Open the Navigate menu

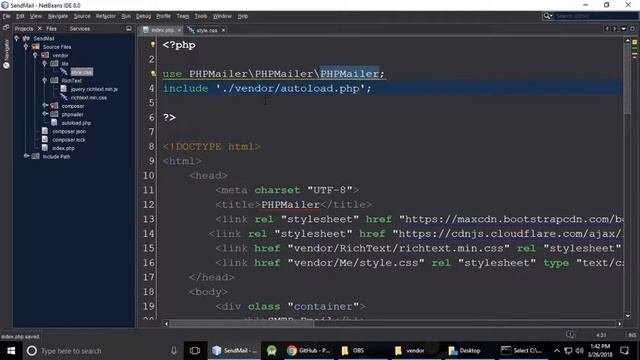(58, 16)
